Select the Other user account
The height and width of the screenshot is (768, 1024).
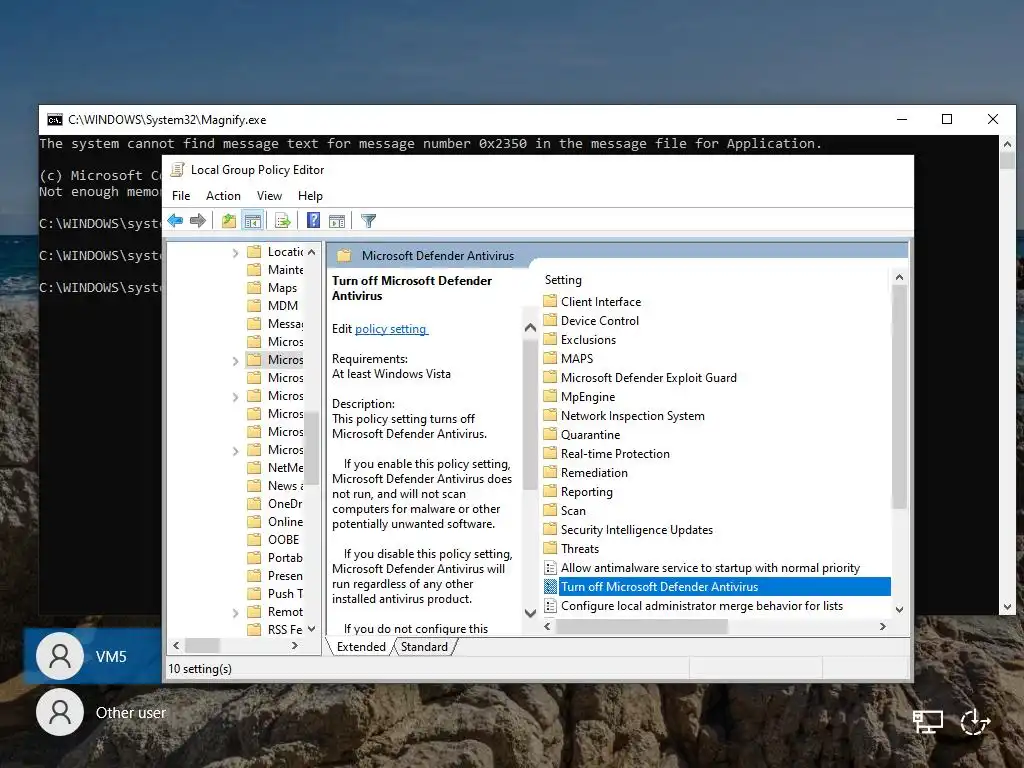pos(101,712)
